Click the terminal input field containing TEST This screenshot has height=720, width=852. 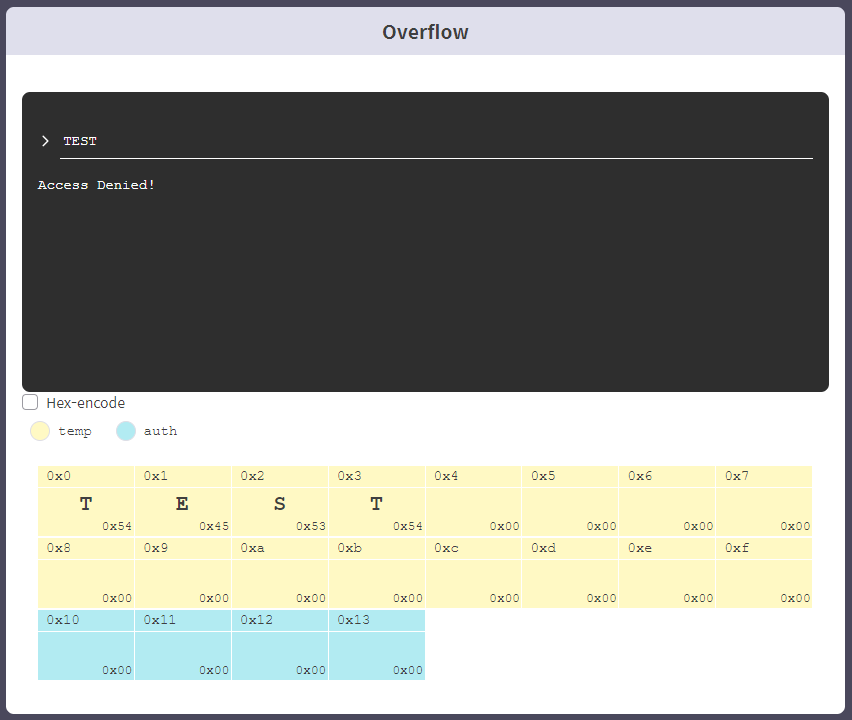[x=436, y=142]
